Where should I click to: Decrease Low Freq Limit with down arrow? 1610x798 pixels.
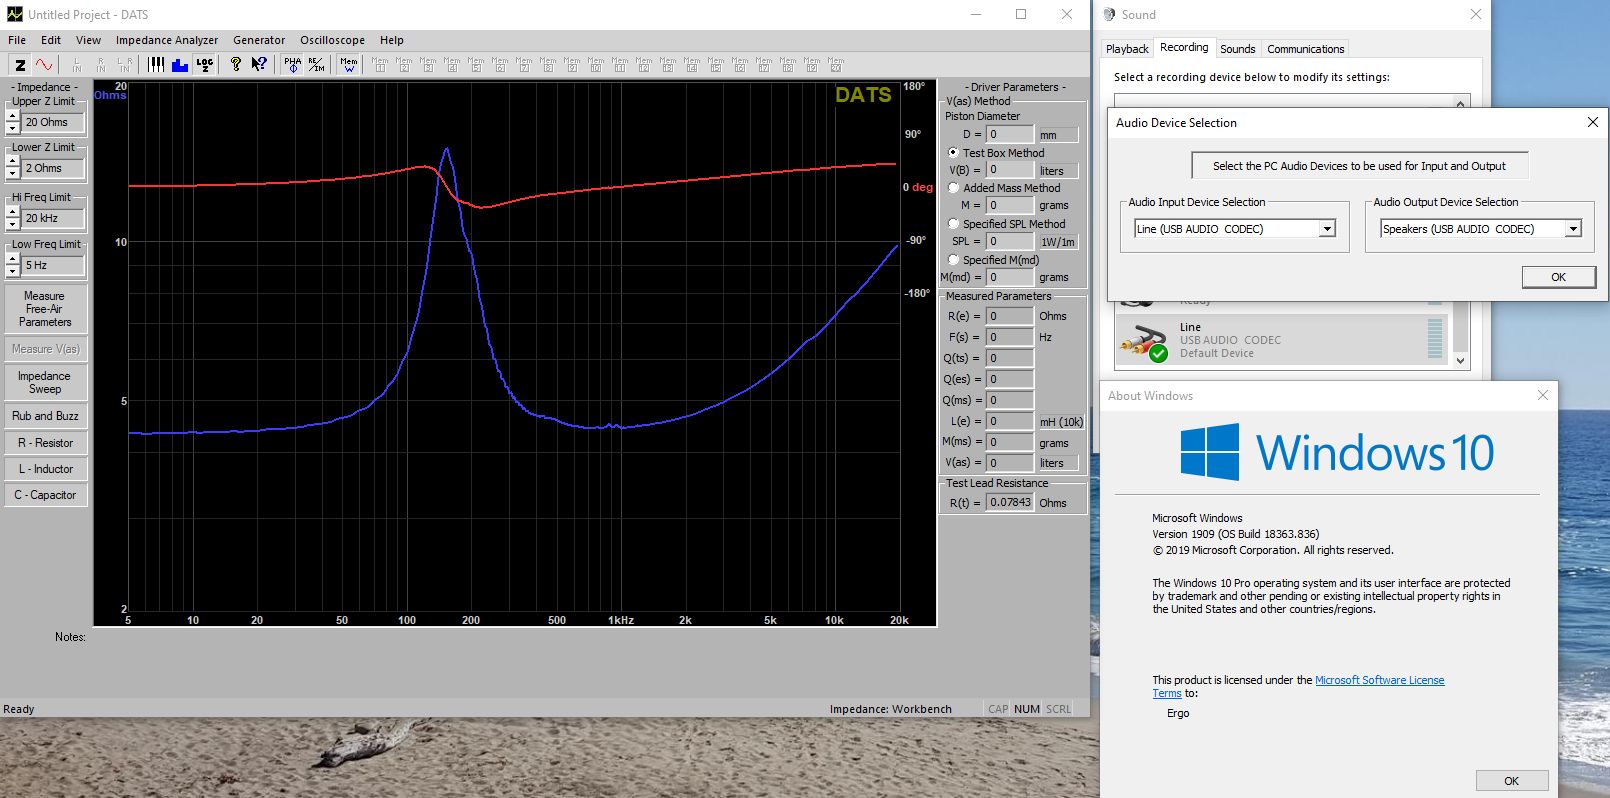click(13, 271)
